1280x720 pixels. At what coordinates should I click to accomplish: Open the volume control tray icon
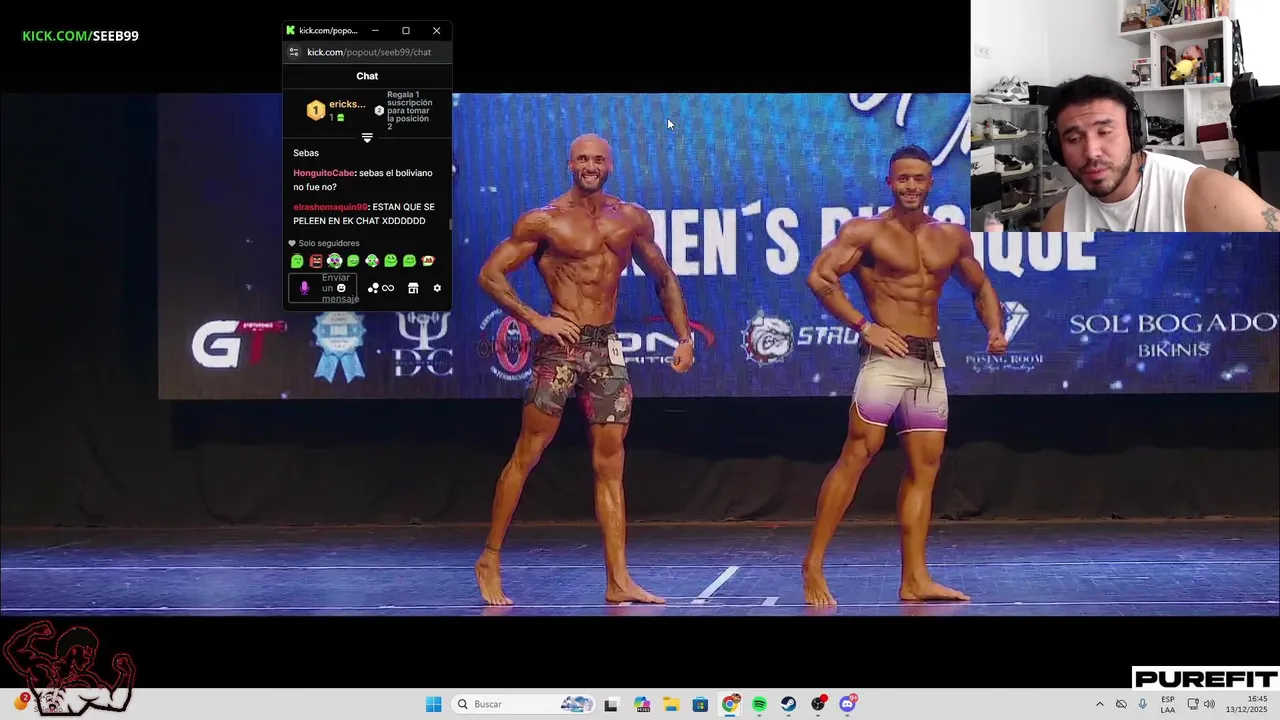[1209, 704]
